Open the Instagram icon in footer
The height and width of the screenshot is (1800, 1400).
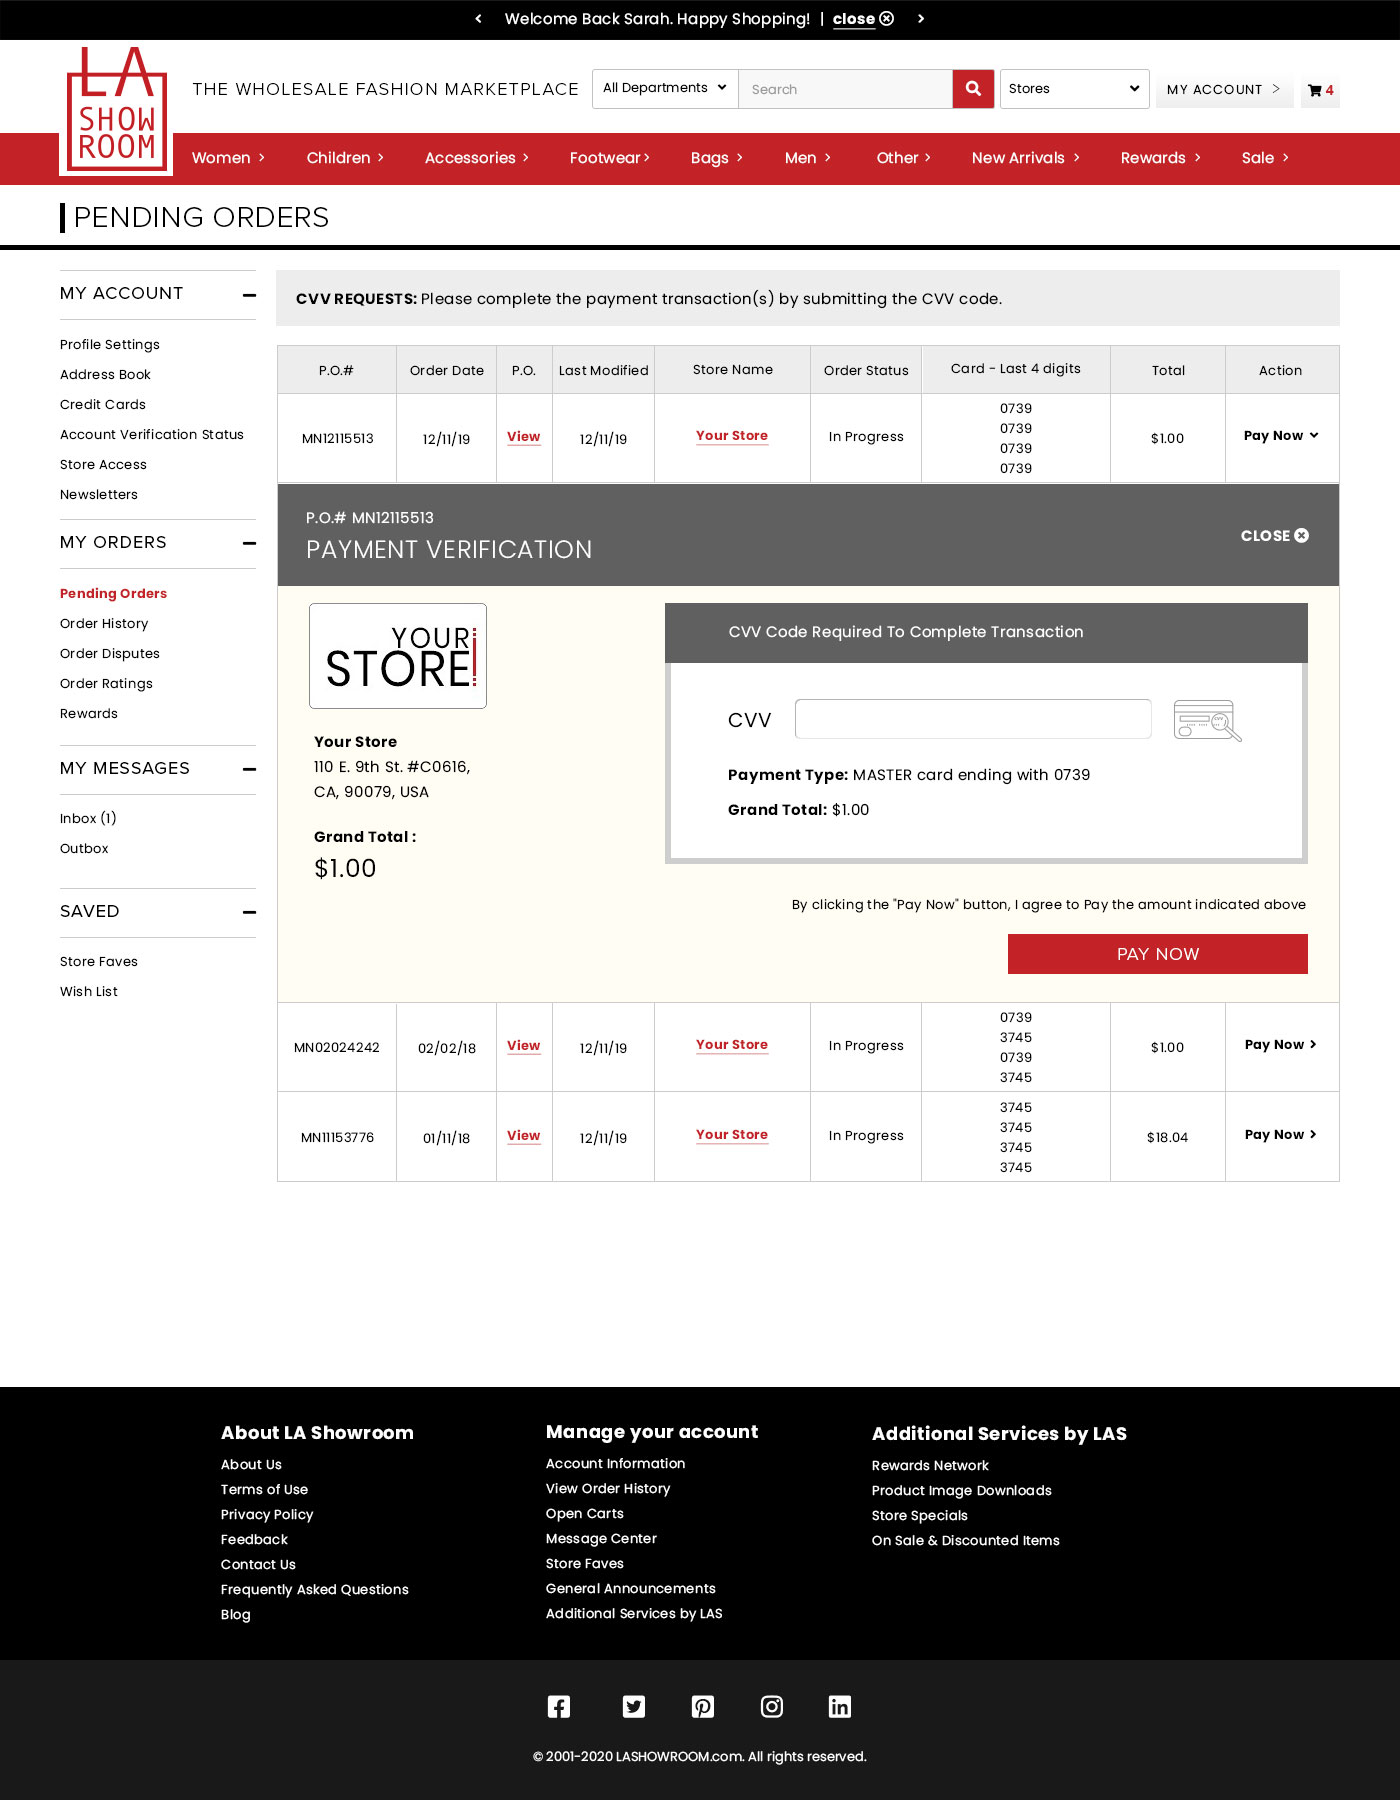(772, 1706)
